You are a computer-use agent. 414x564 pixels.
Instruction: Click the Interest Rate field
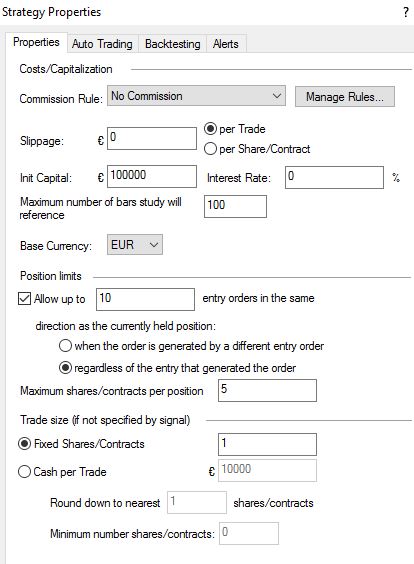tap(335, 177)
